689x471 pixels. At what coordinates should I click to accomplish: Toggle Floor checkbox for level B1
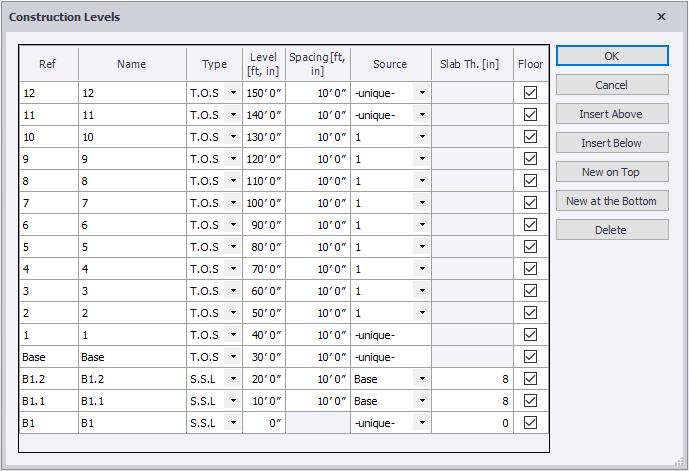pyautogui.click(x=530, y=423)
